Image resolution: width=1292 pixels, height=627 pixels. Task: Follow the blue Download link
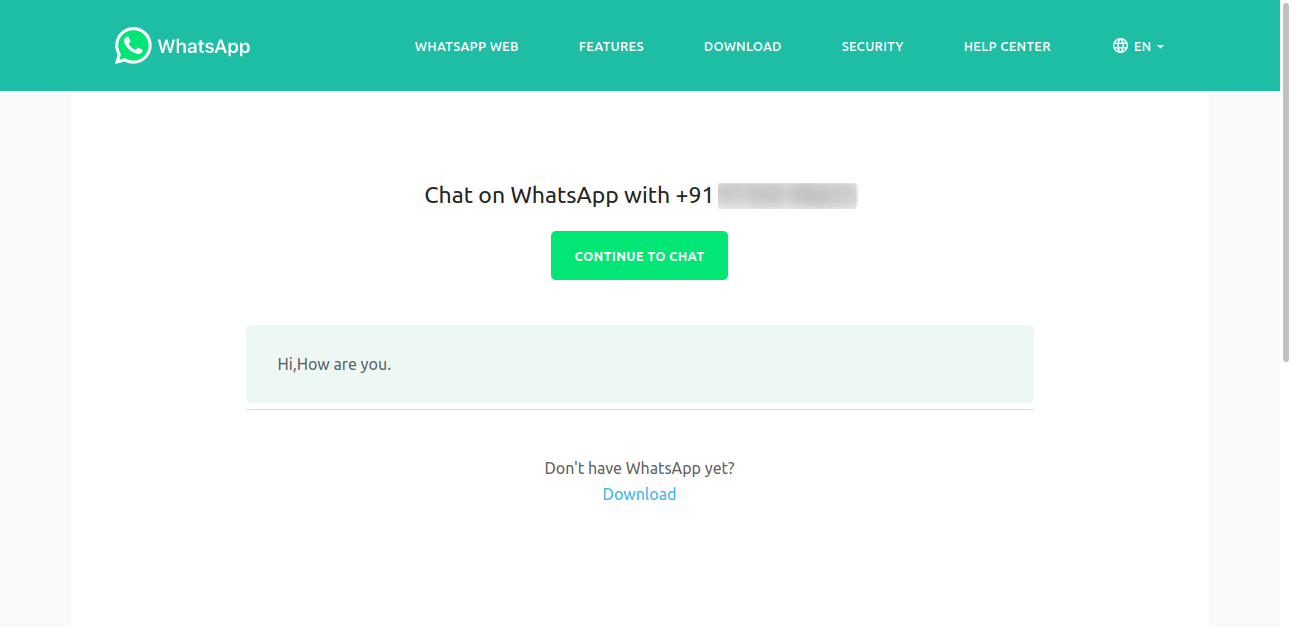tap(639, 494)
